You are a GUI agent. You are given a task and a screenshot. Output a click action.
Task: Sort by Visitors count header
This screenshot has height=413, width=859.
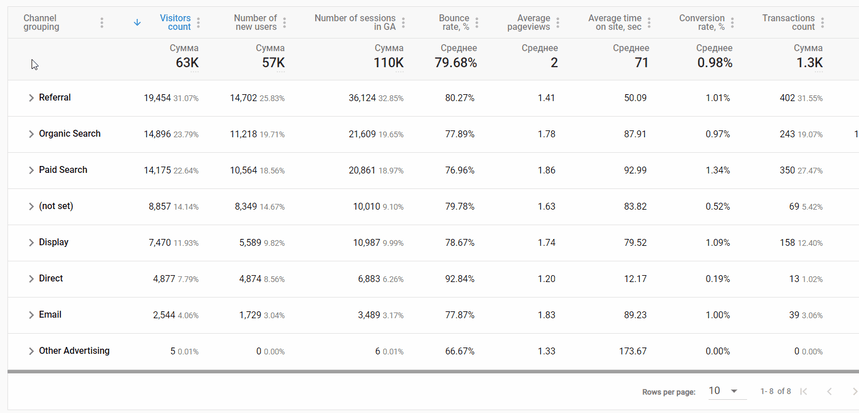click(x=174, y=22)
